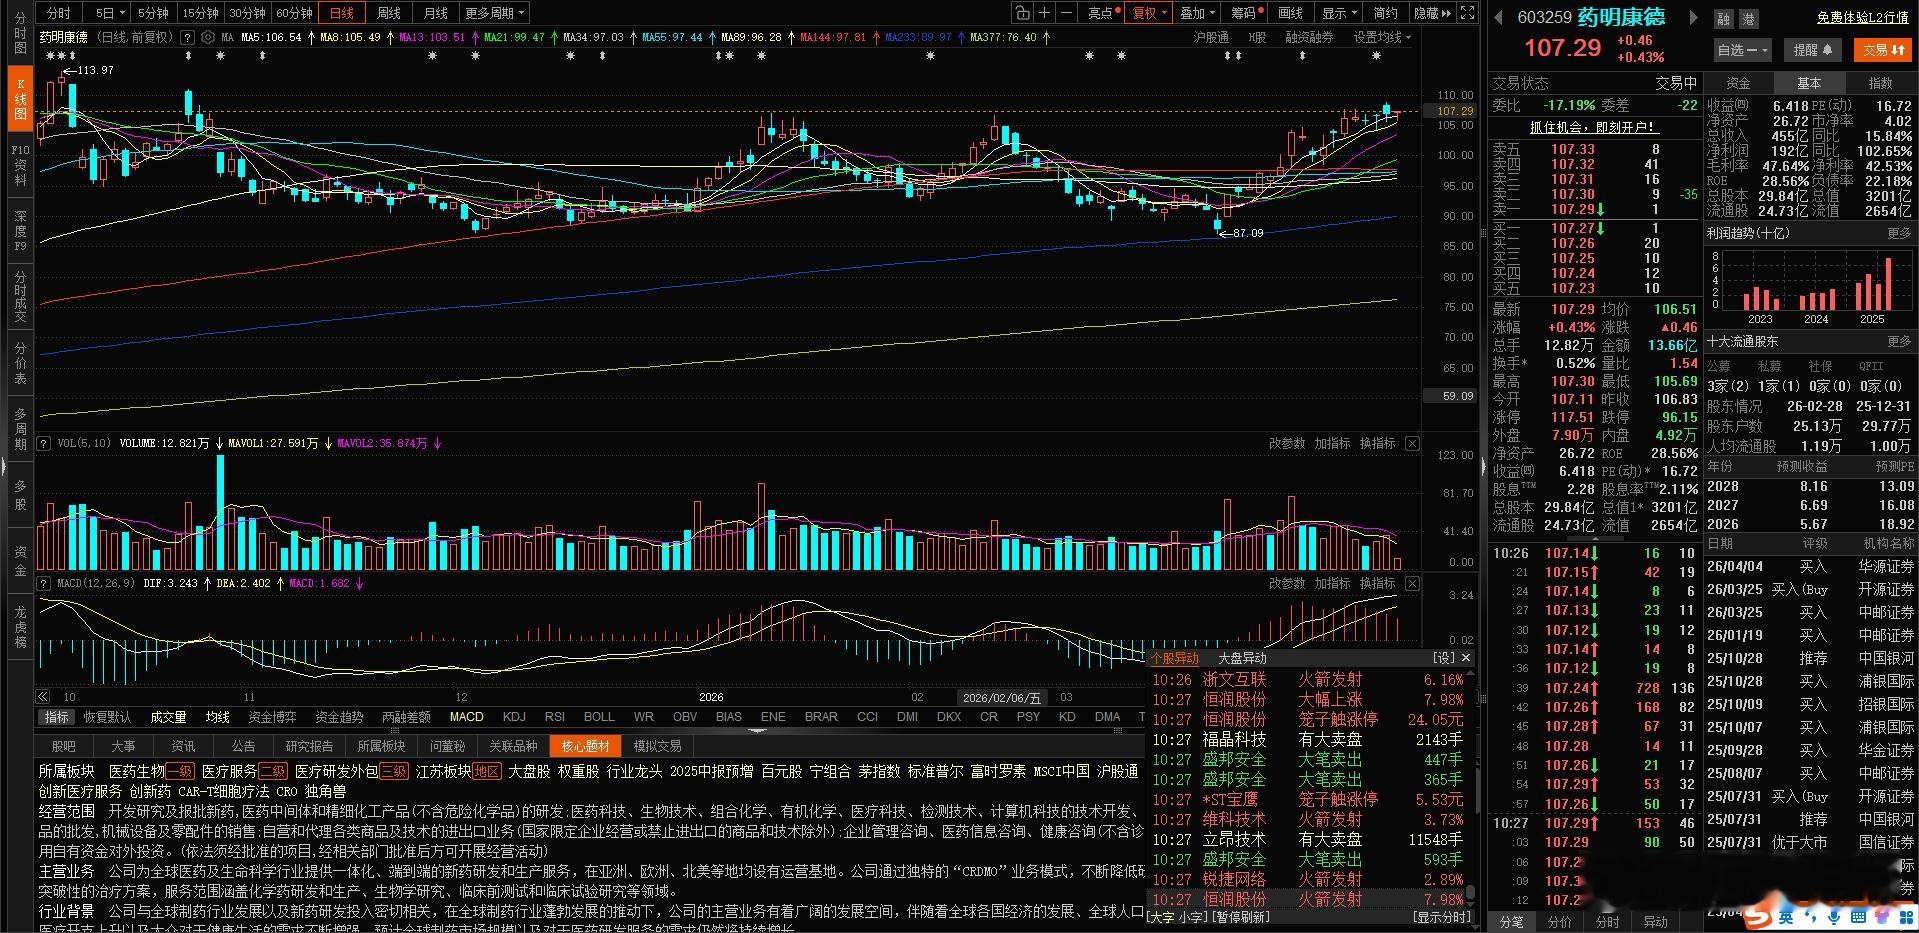
Task: Open help icon for MACD indicator
Action: pyautogui.click(x=44, y=583)
